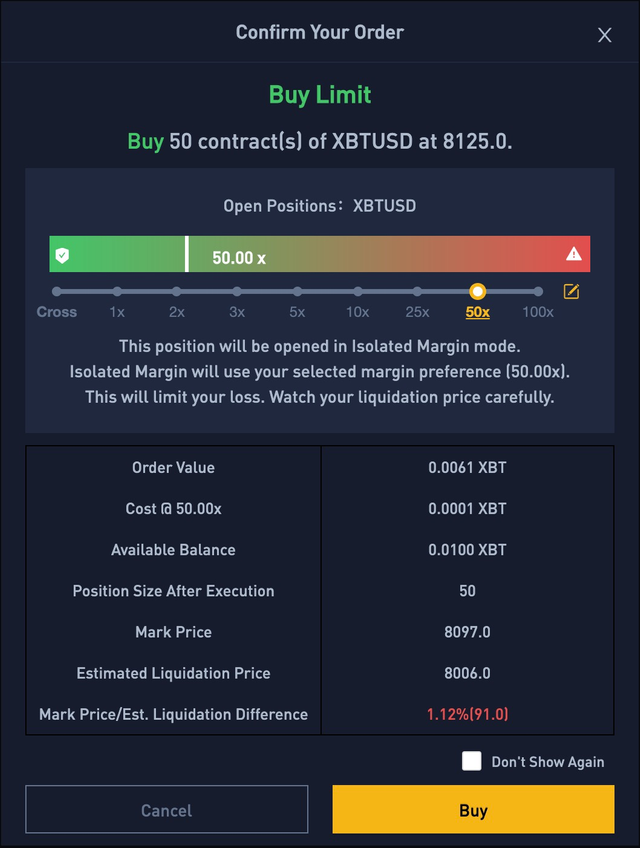Set leverage slider to Cross

[57, 292]
